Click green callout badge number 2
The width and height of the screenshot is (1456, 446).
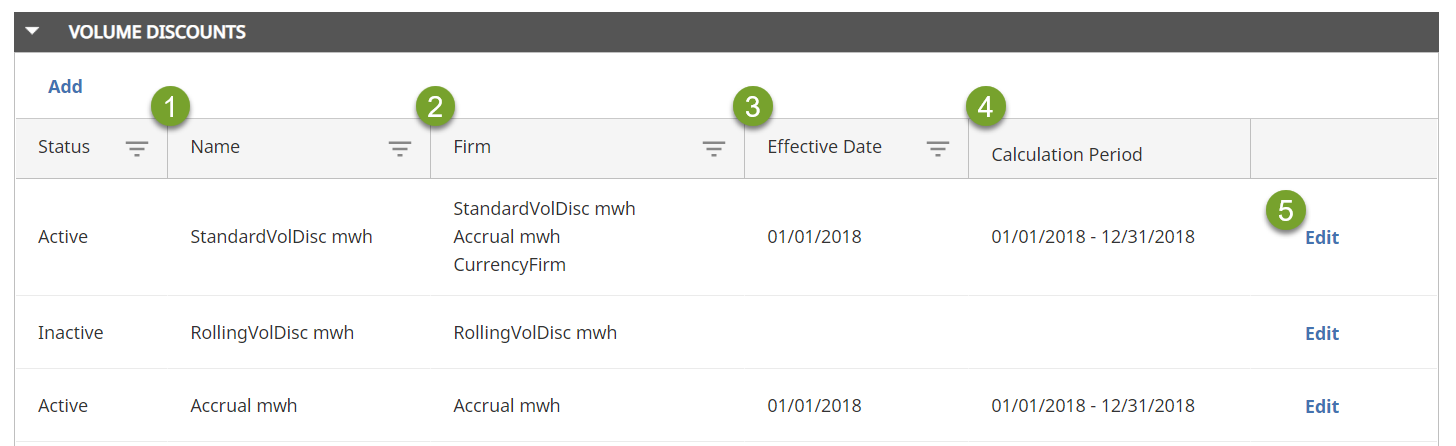434,107
